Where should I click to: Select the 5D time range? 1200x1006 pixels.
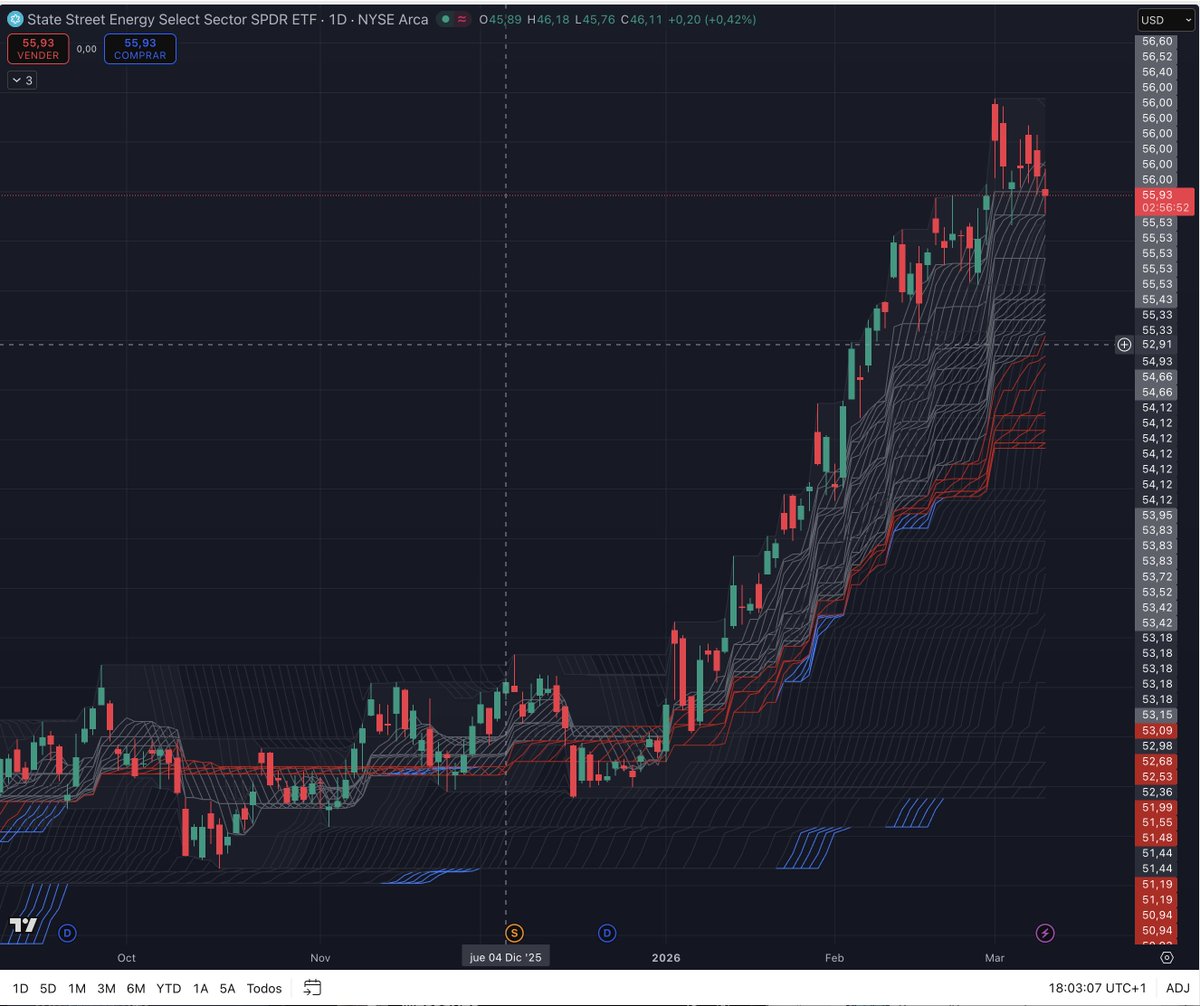coord(48,988)
